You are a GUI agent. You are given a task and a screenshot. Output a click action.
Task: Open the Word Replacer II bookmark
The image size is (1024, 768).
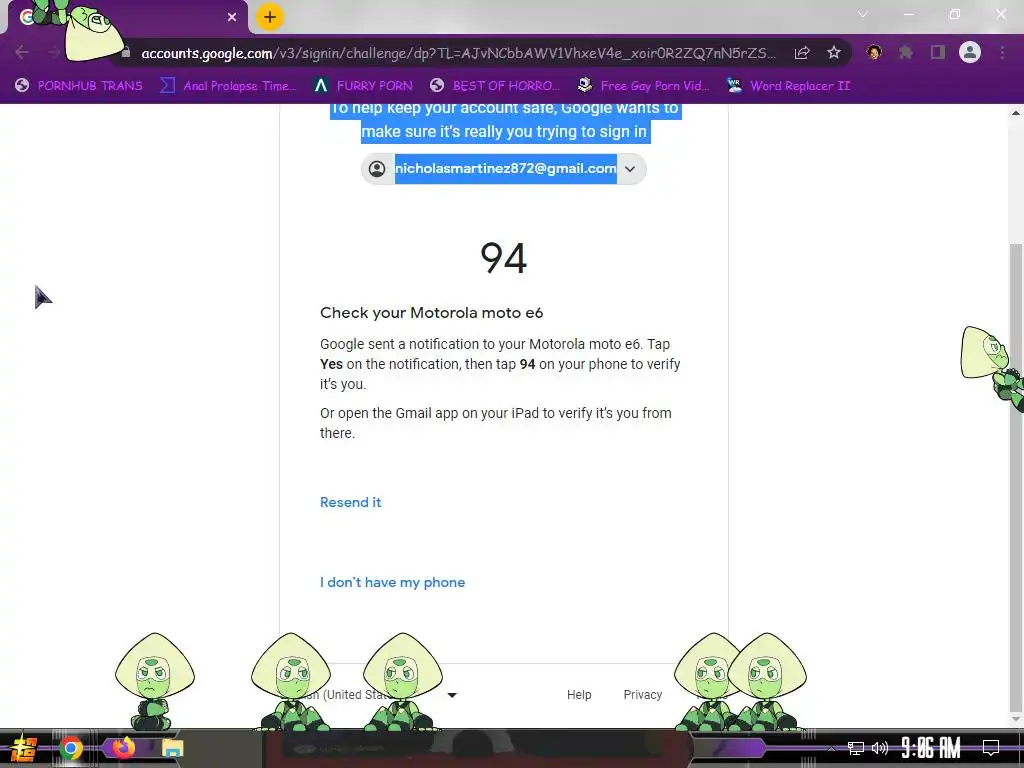click(x=788, y=86)
